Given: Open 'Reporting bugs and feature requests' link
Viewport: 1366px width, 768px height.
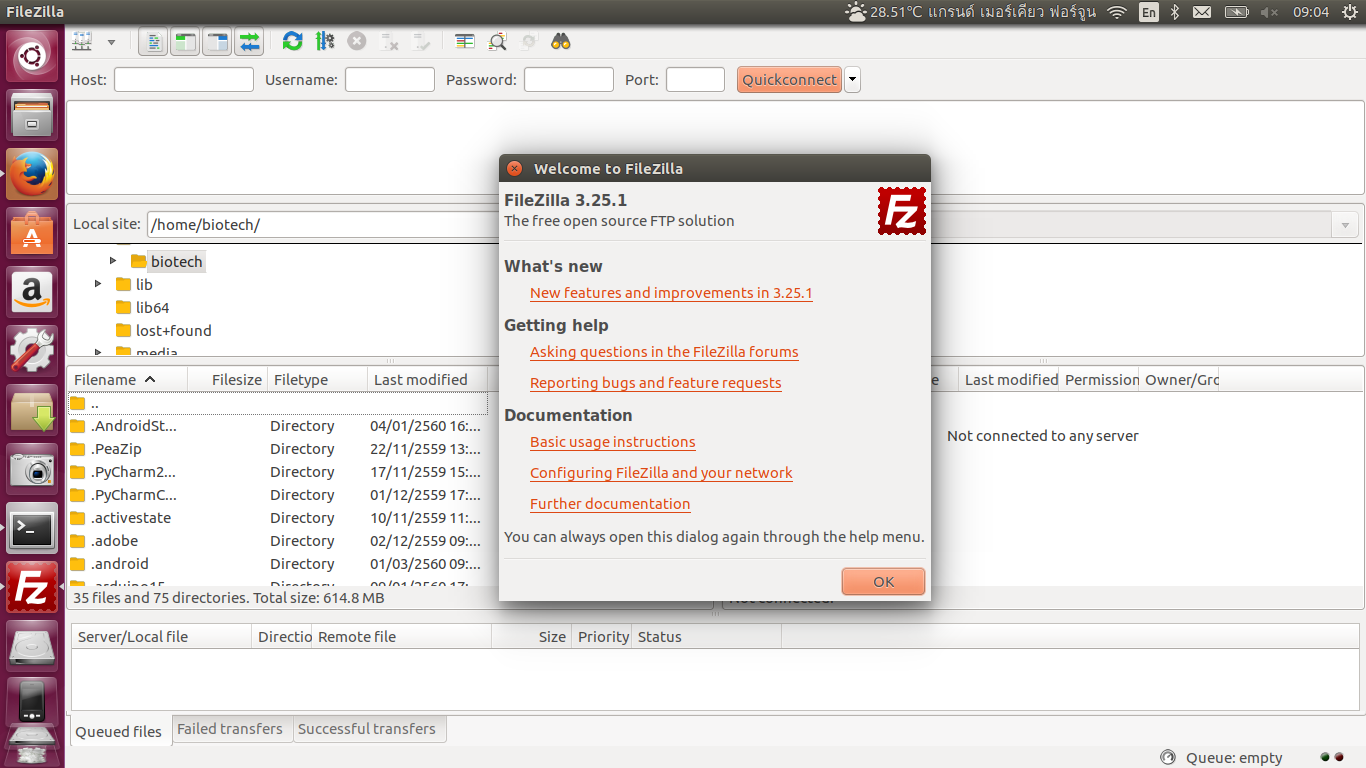Looking at the screenshot, I should 656,383.
